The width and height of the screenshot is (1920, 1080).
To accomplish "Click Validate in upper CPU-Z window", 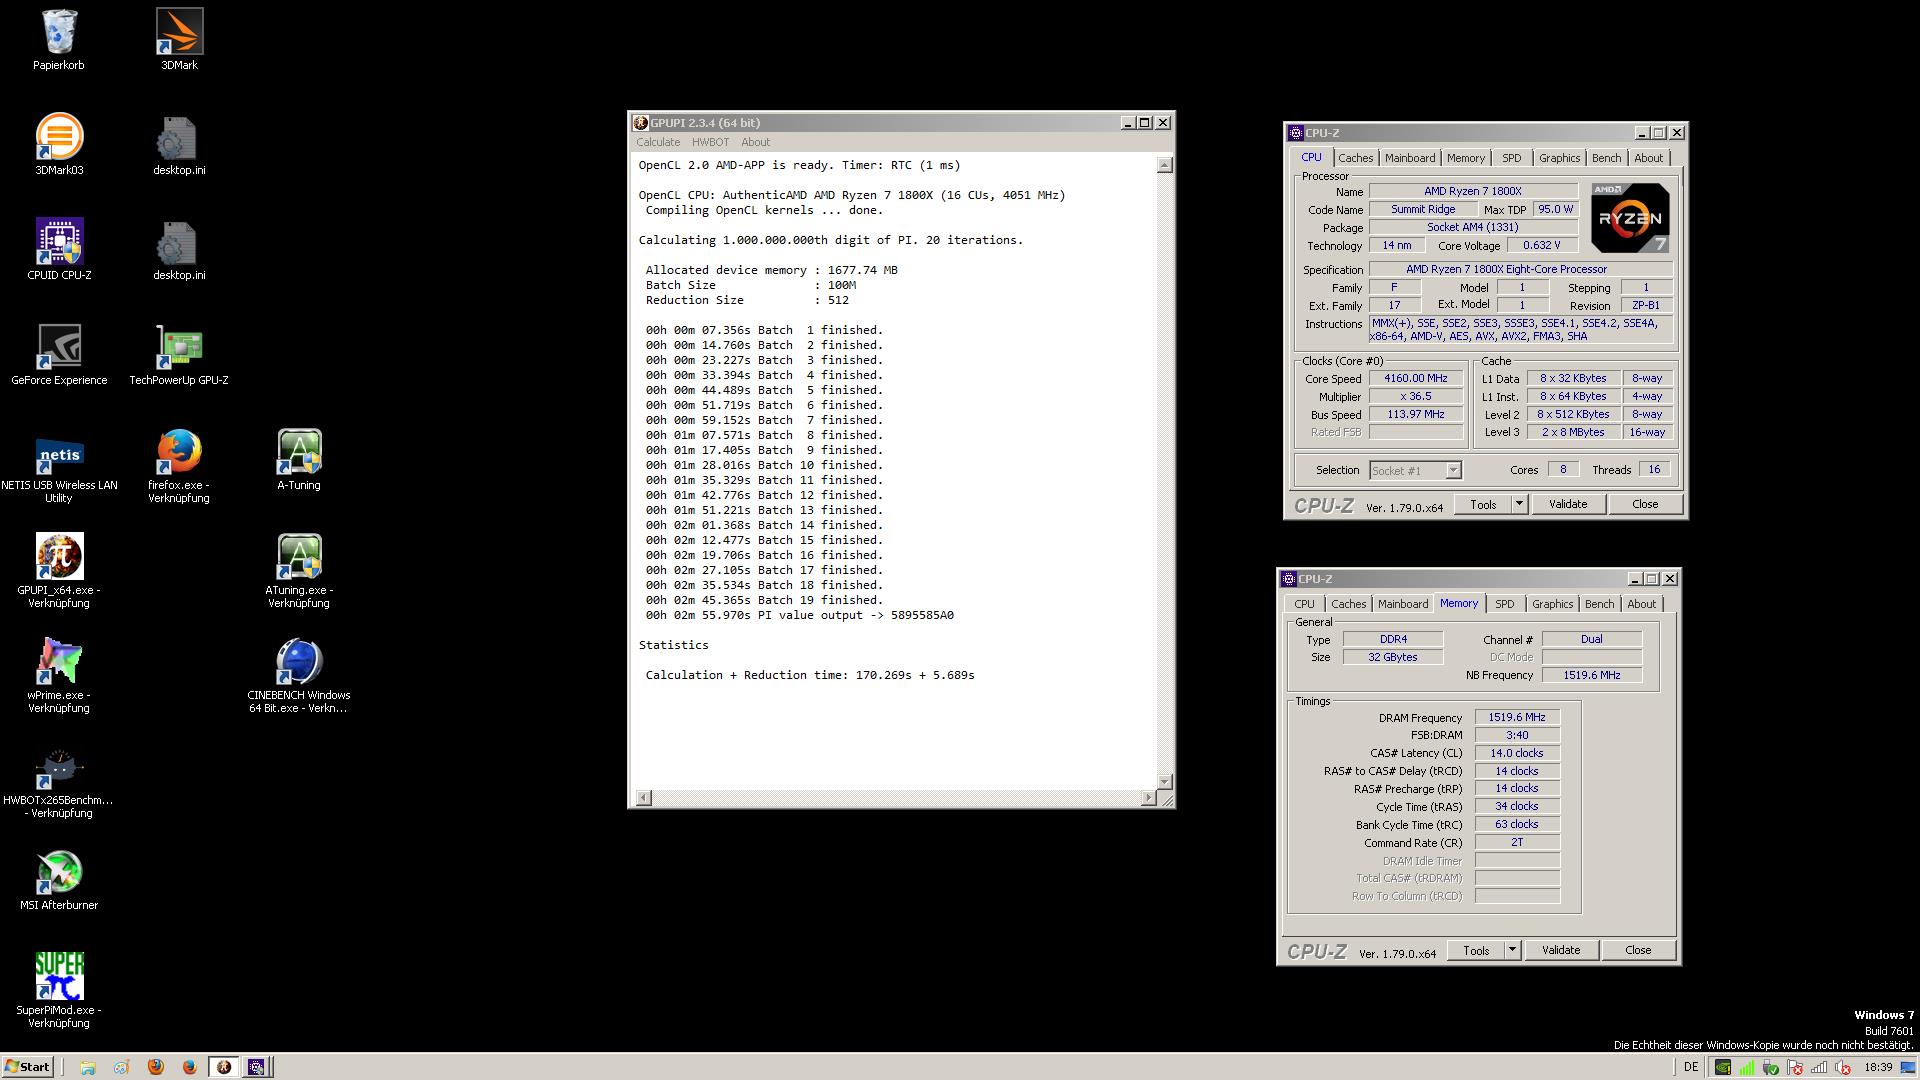I will [1568, 504].
